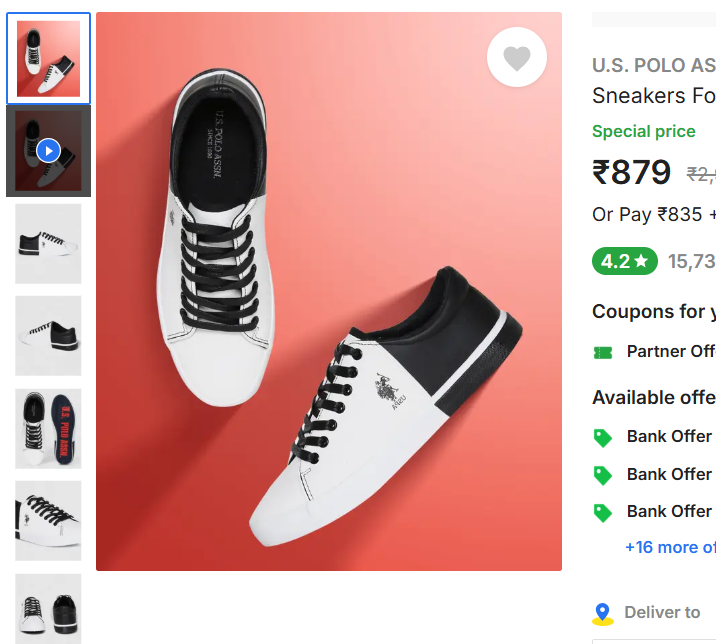
Task: Open the U.S. POLO ASSN. brand link
Action: coord(653,66)
